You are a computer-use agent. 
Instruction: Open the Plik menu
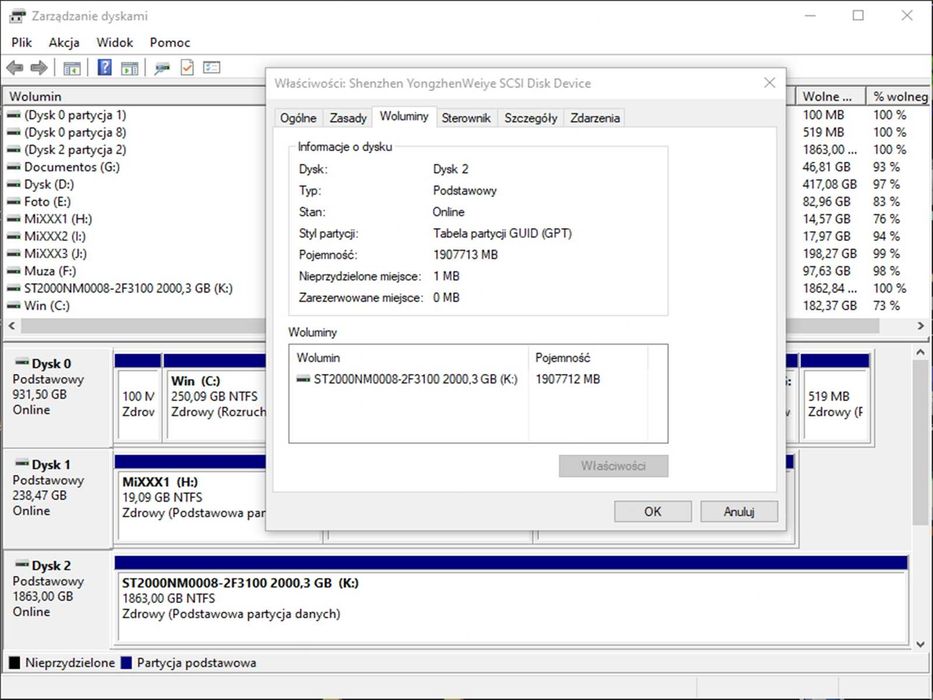pyautogui.click(x=21, y=42)
